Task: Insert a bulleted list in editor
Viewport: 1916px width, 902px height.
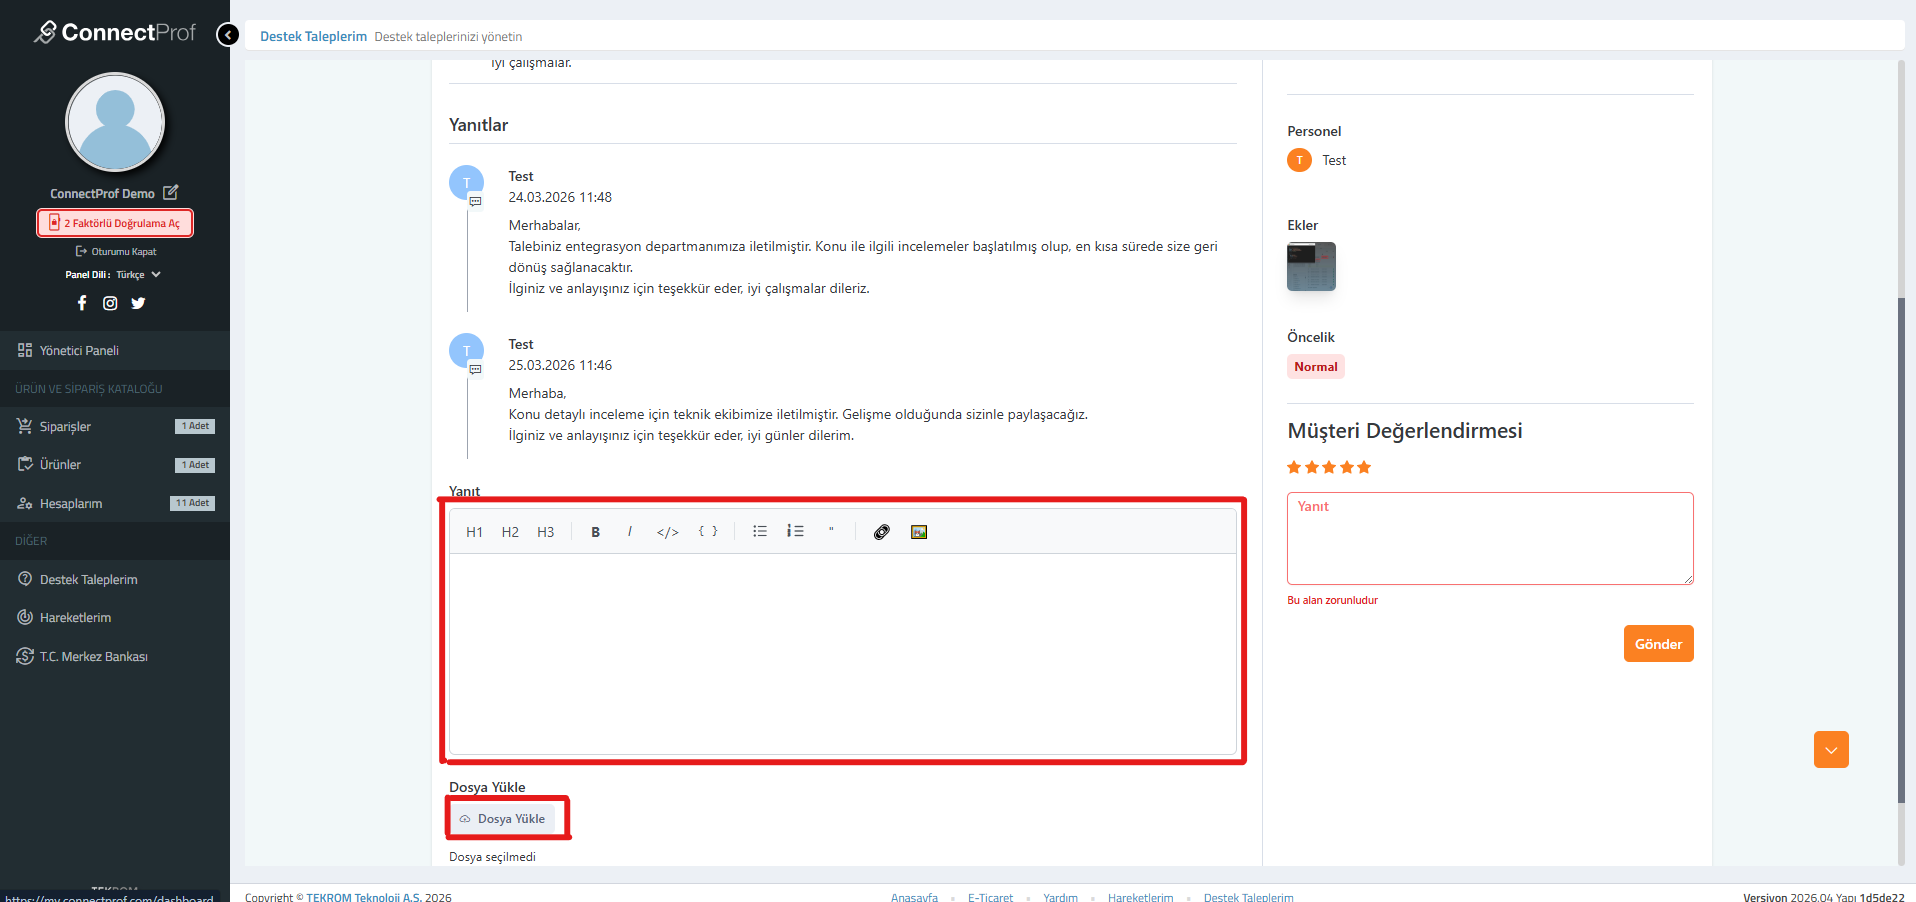Action: pos(760,532)
